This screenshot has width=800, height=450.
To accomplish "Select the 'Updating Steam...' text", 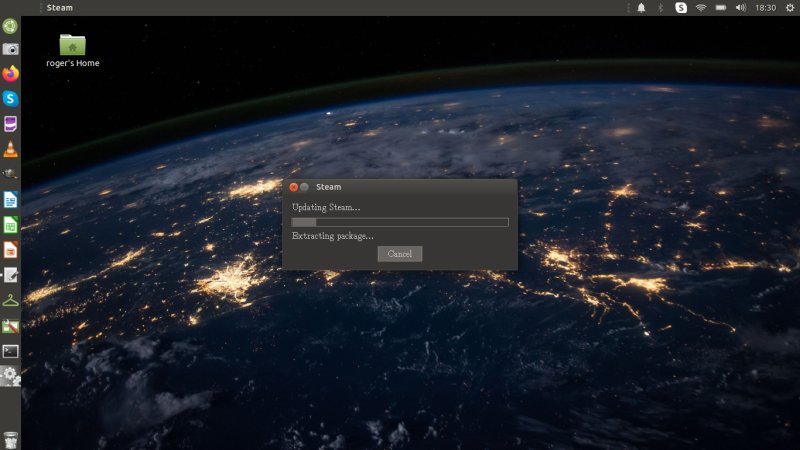I will 326,207.
